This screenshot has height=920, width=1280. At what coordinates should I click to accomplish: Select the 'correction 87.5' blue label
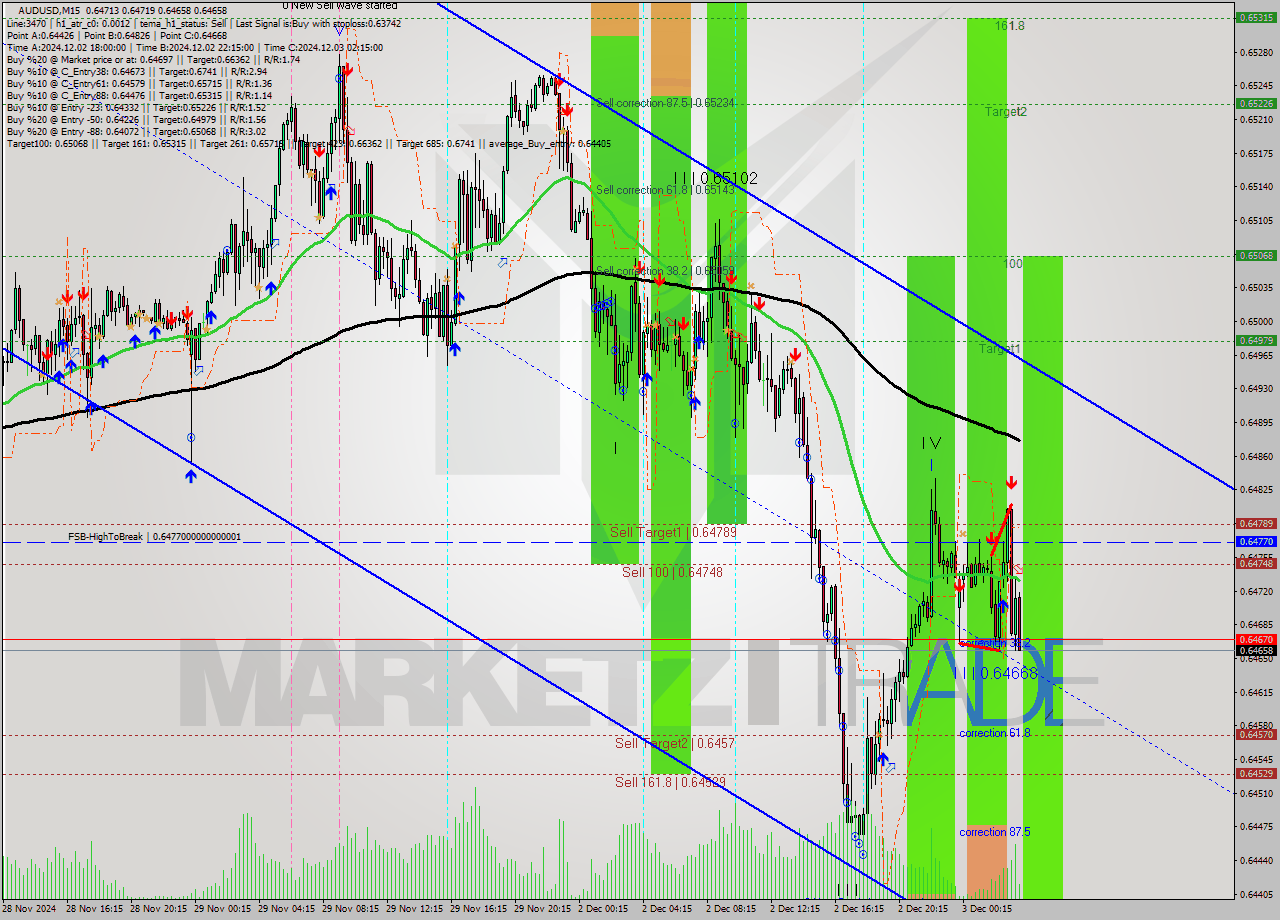pyautogui.click(x=995, y=832)
